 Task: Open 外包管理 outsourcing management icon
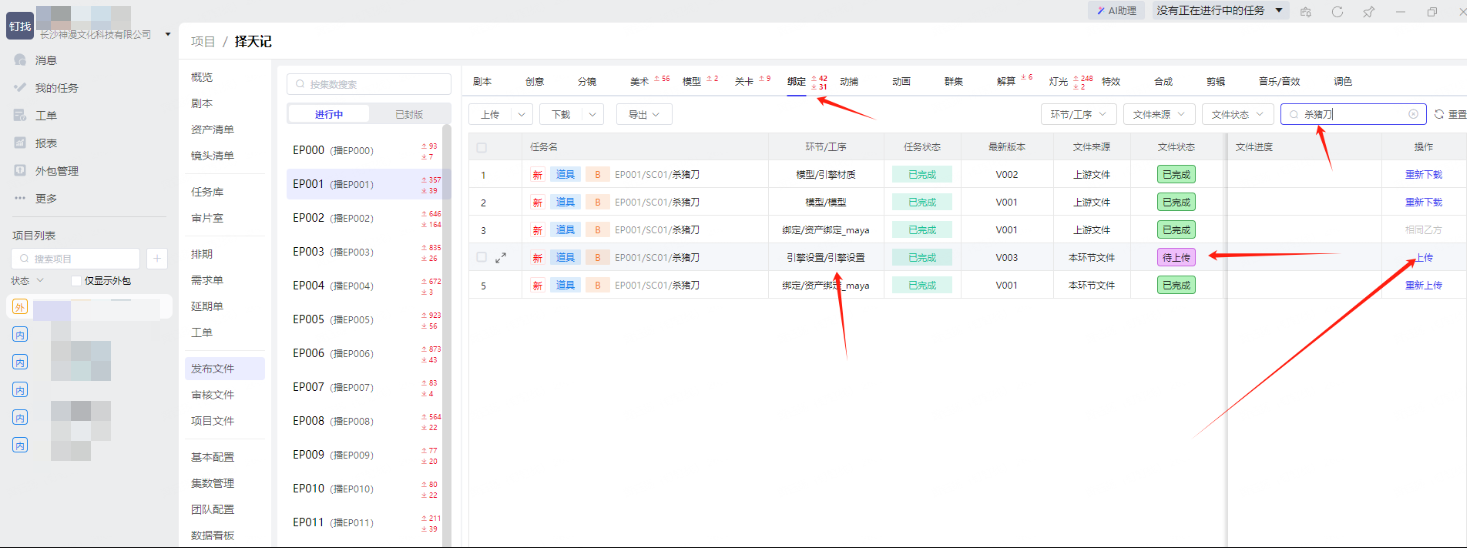pyautogui.click(x=20, y=171)
